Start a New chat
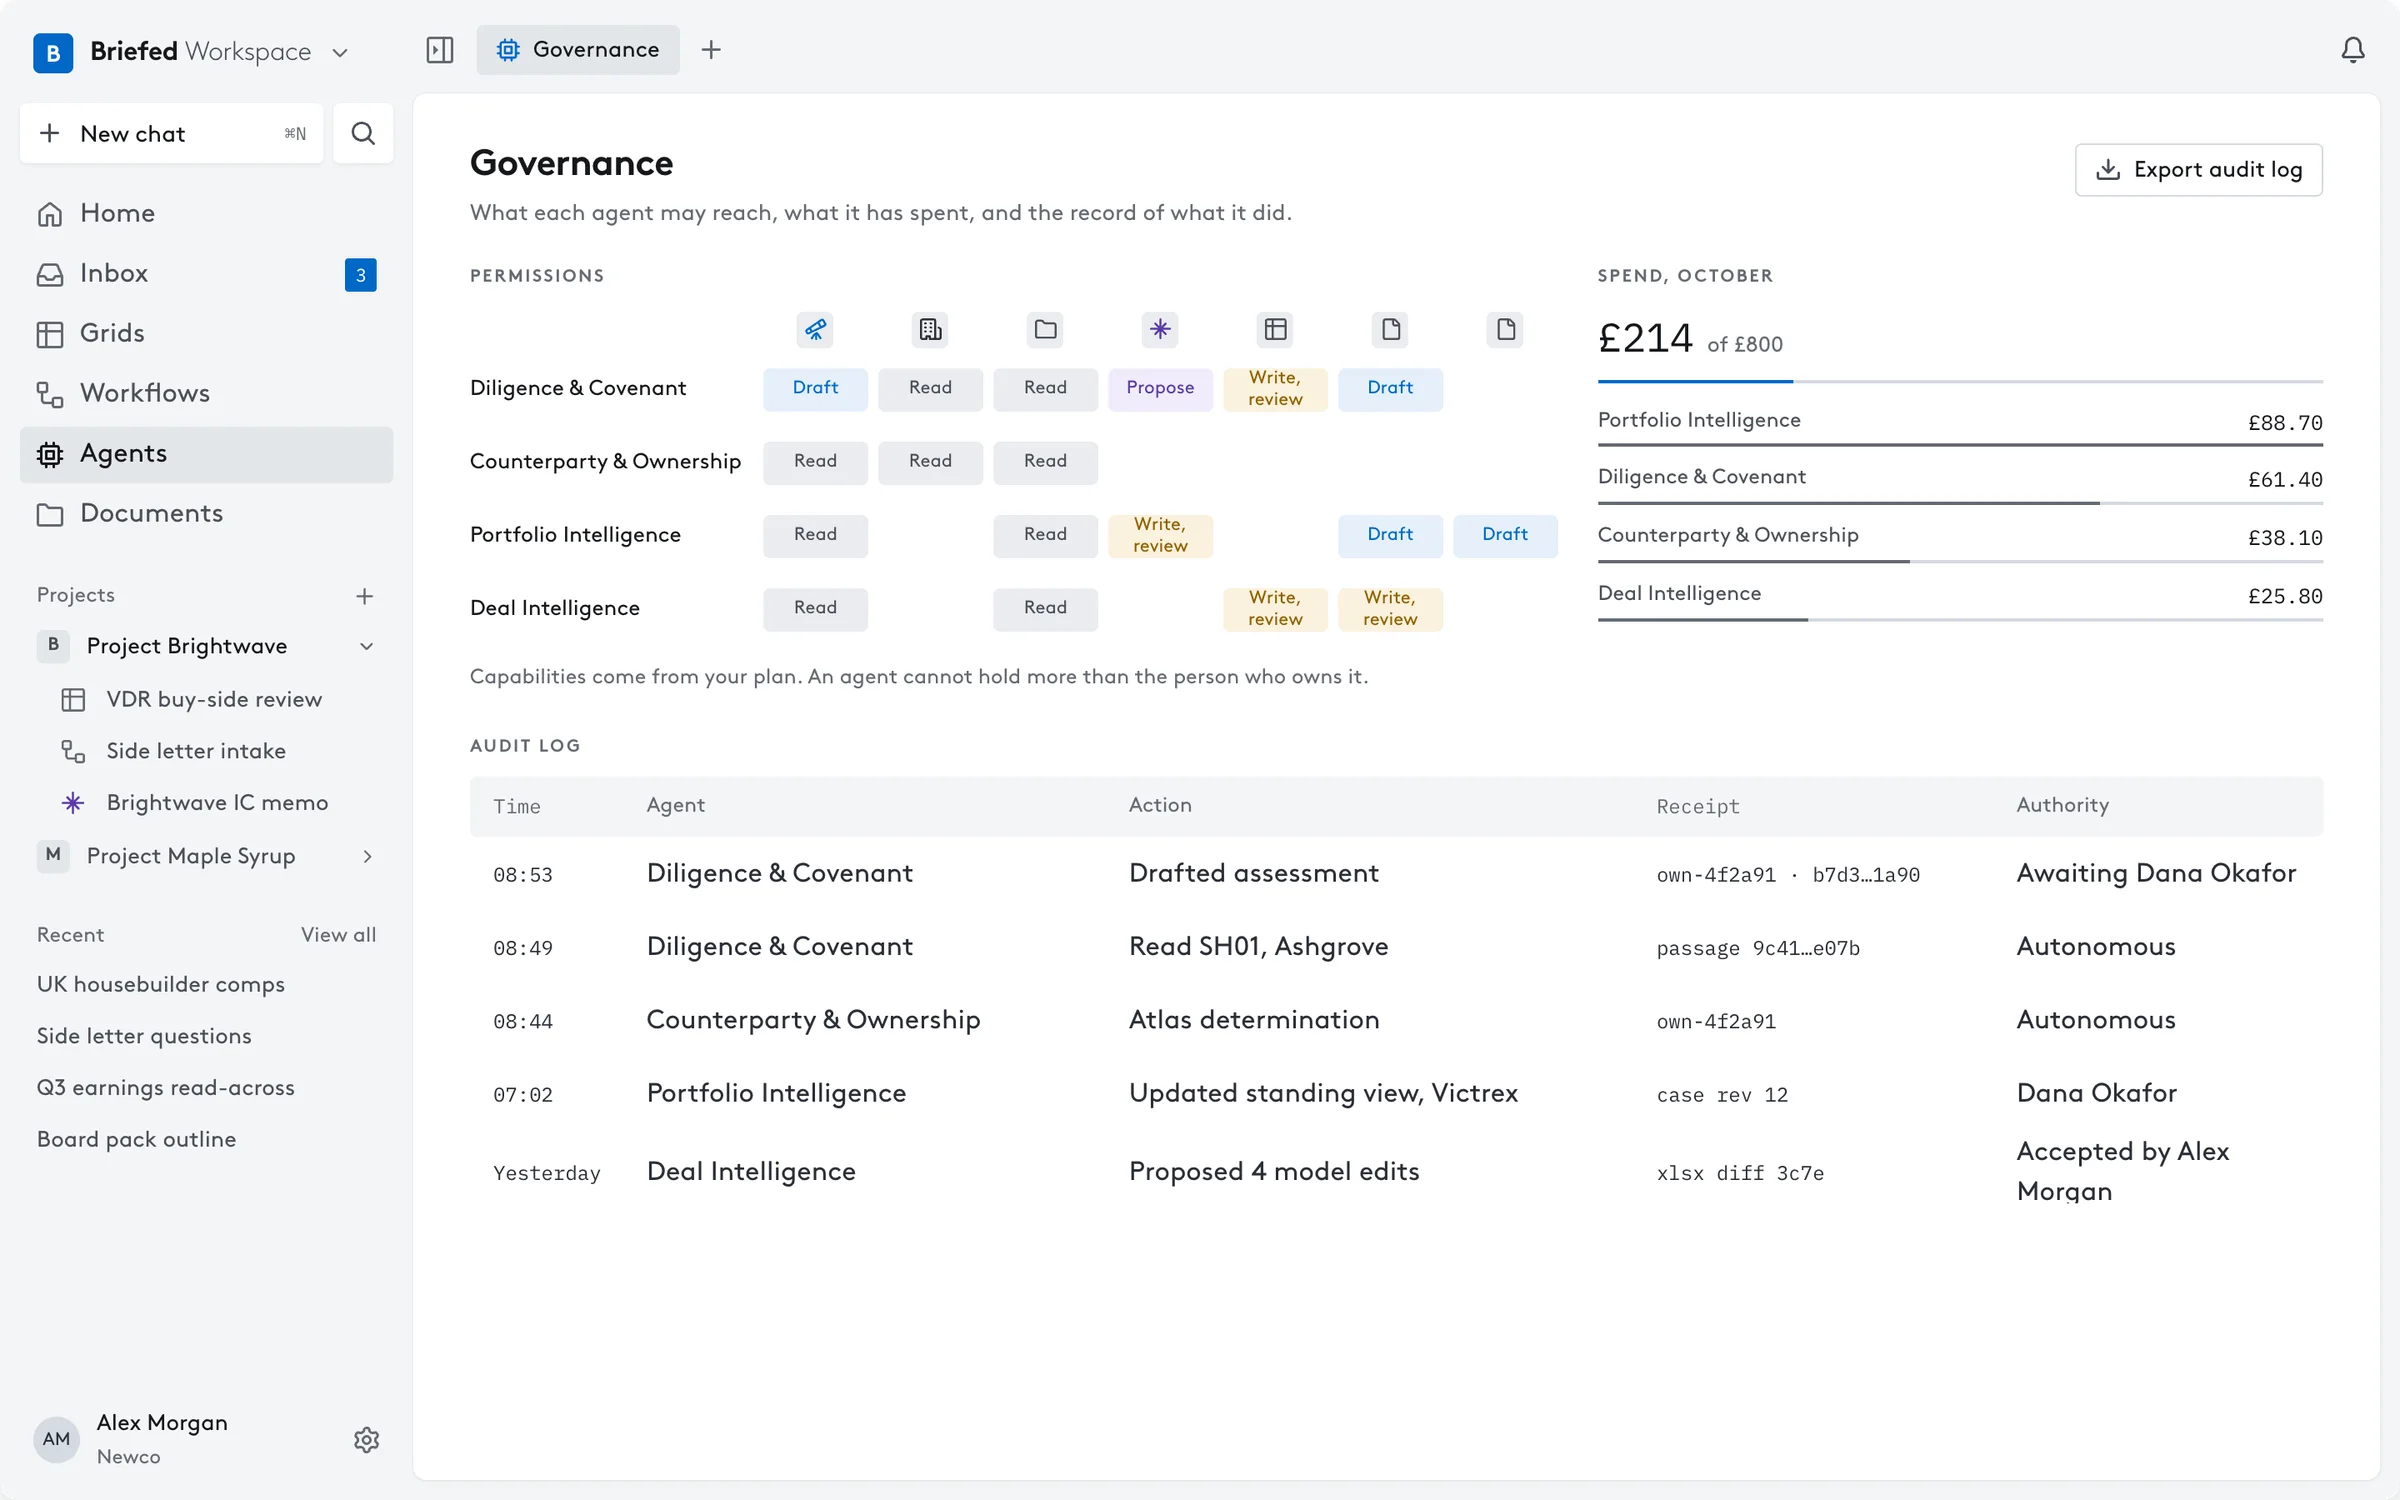 172,133
